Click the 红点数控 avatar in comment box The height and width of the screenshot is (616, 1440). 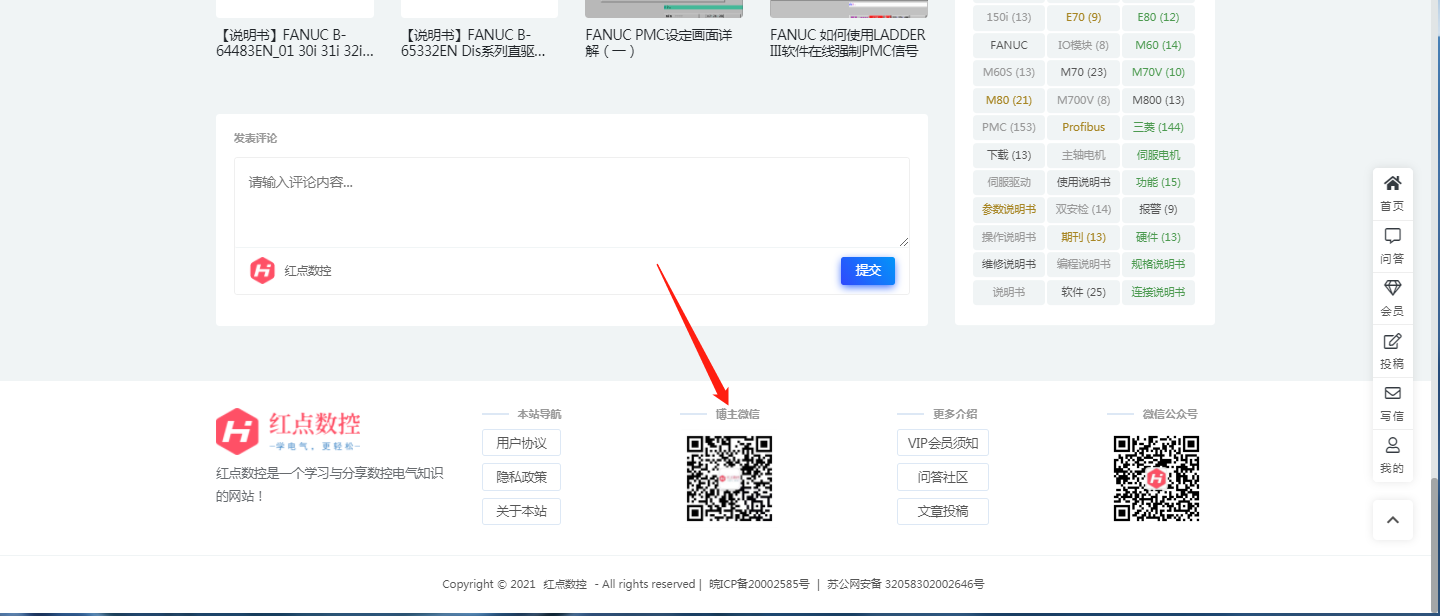pos(262,270)
